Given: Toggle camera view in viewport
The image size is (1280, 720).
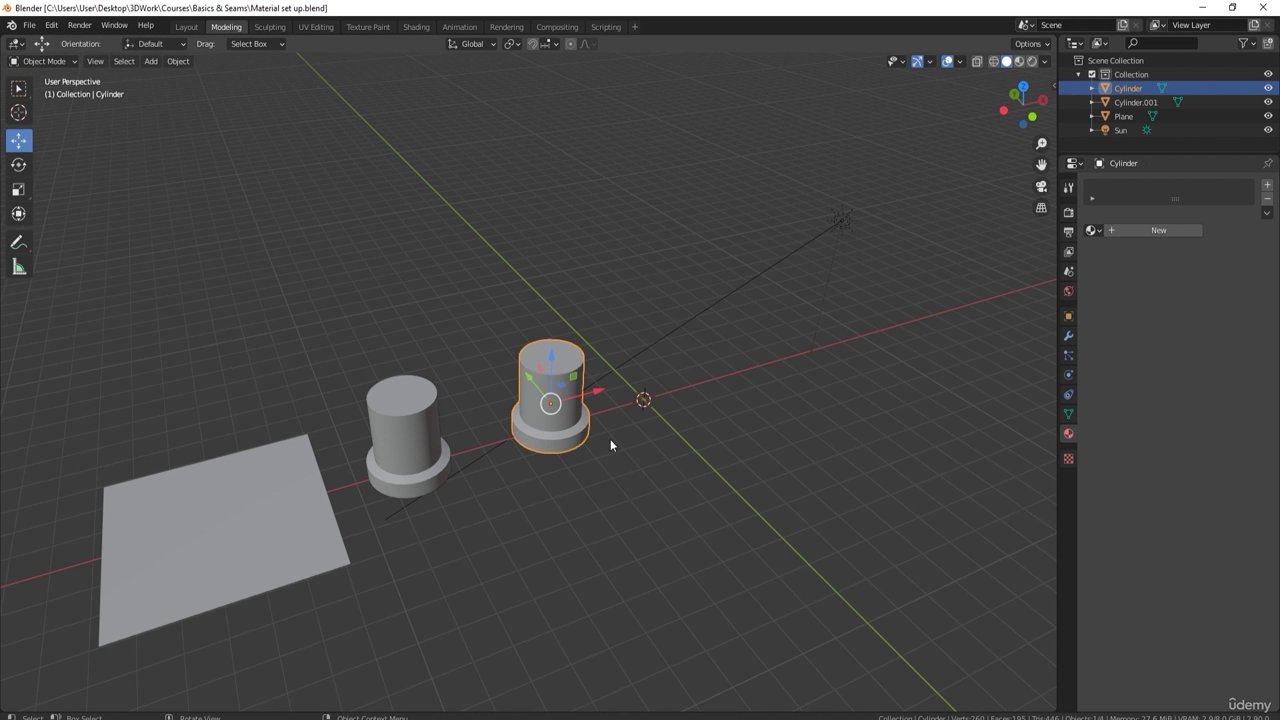Looking at the screenshot, I should [1041, 186].
